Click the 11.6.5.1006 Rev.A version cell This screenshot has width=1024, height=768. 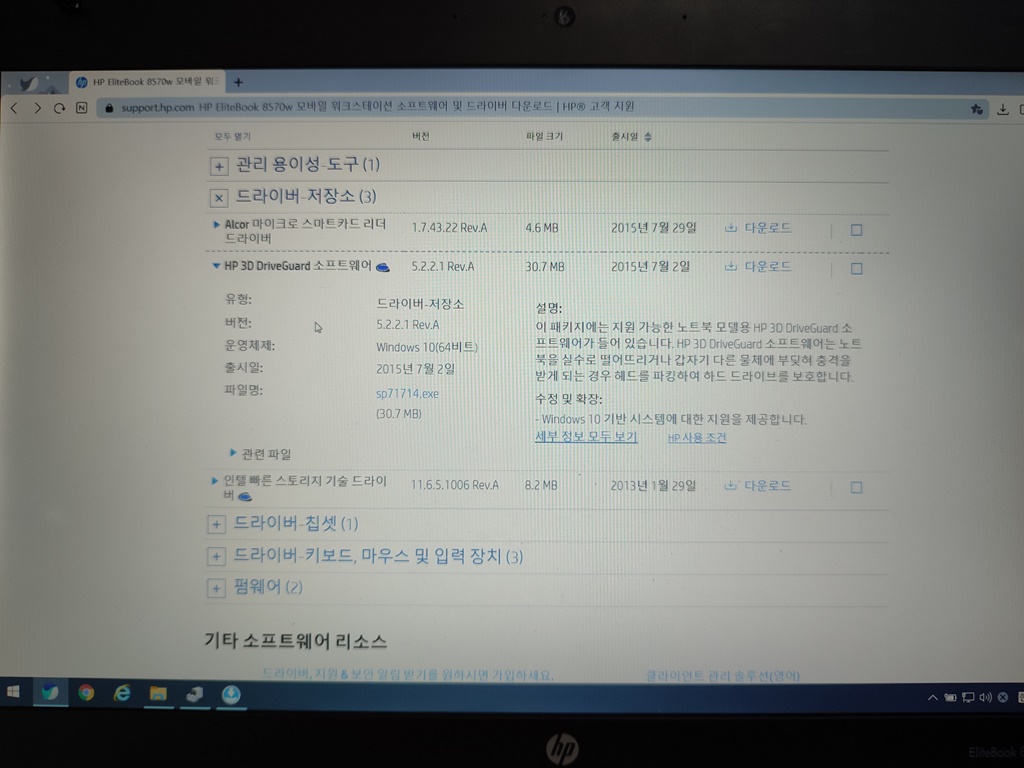[x=454, y=485]
